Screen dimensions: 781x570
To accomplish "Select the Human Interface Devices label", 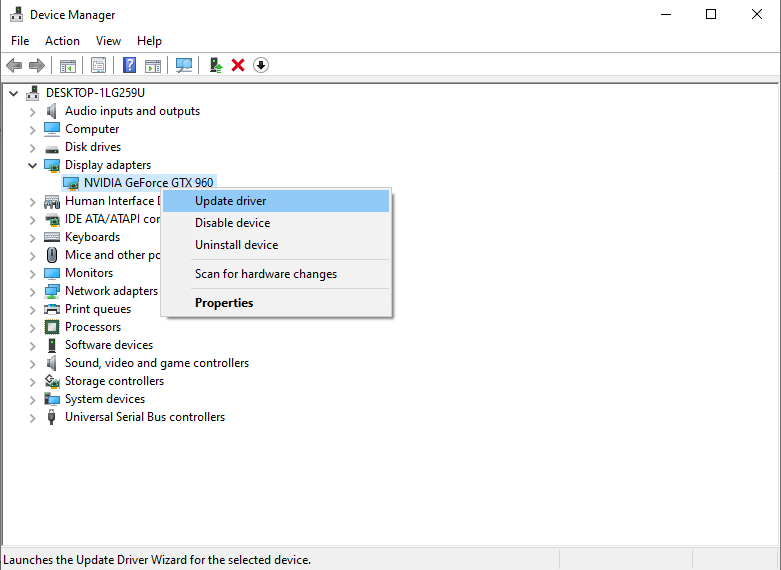I will tap(112, 201).
